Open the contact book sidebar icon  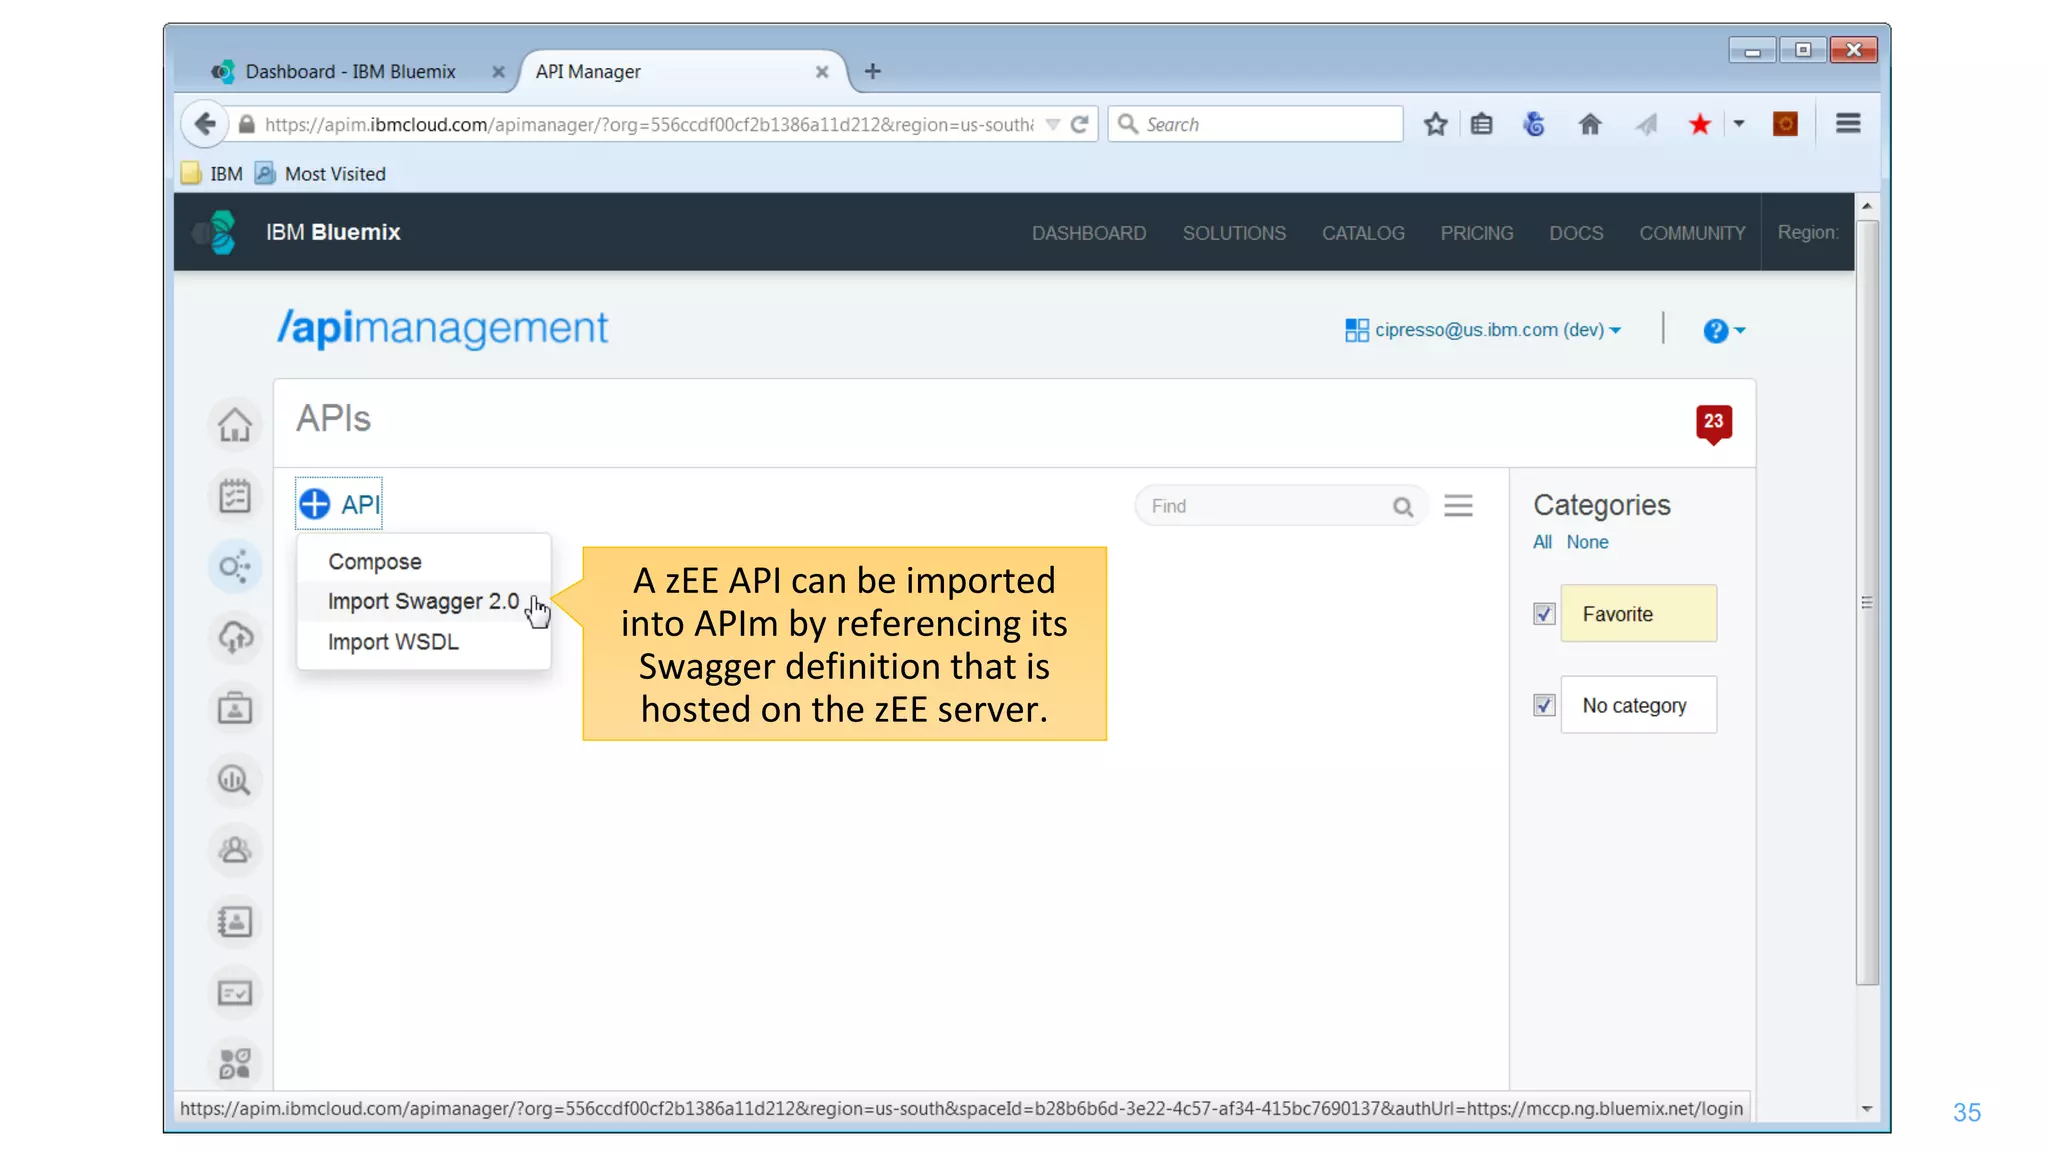(235, 922)
